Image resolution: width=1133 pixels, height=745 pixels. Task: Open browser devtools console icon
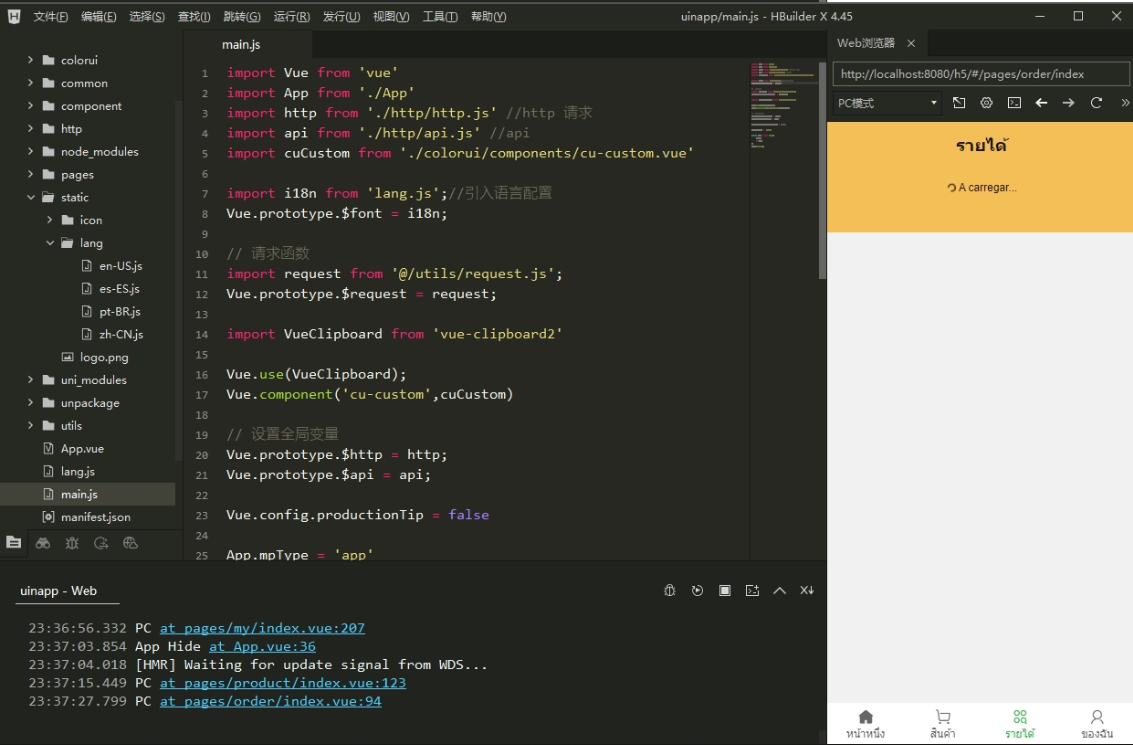click(1014, 103)
